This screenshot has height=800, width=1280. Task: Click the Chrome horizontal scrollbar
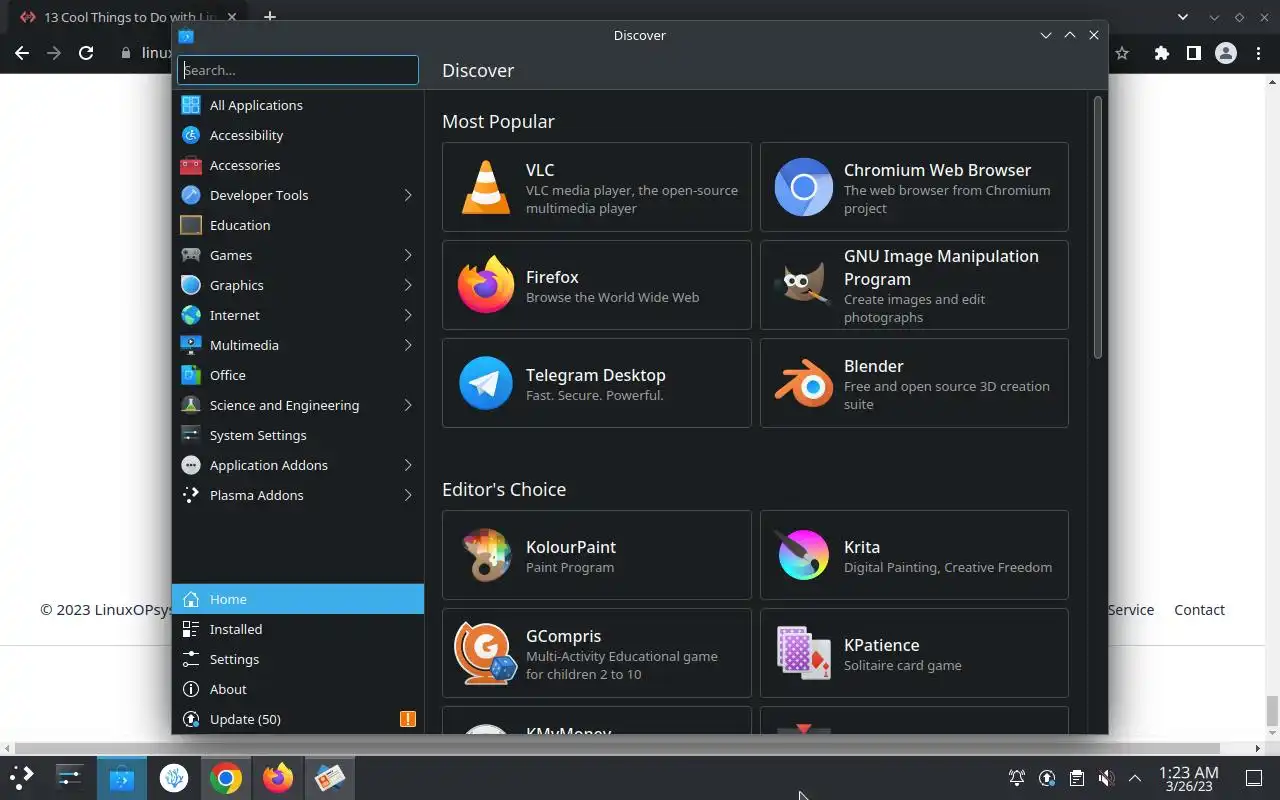pos(615,748)
